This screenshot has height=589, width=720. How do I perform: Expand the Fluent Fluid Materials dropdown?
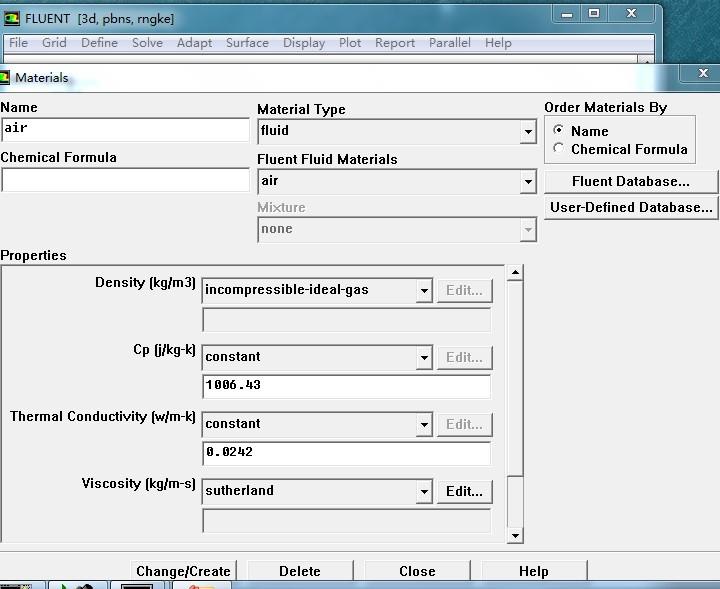tap(528, 182)
